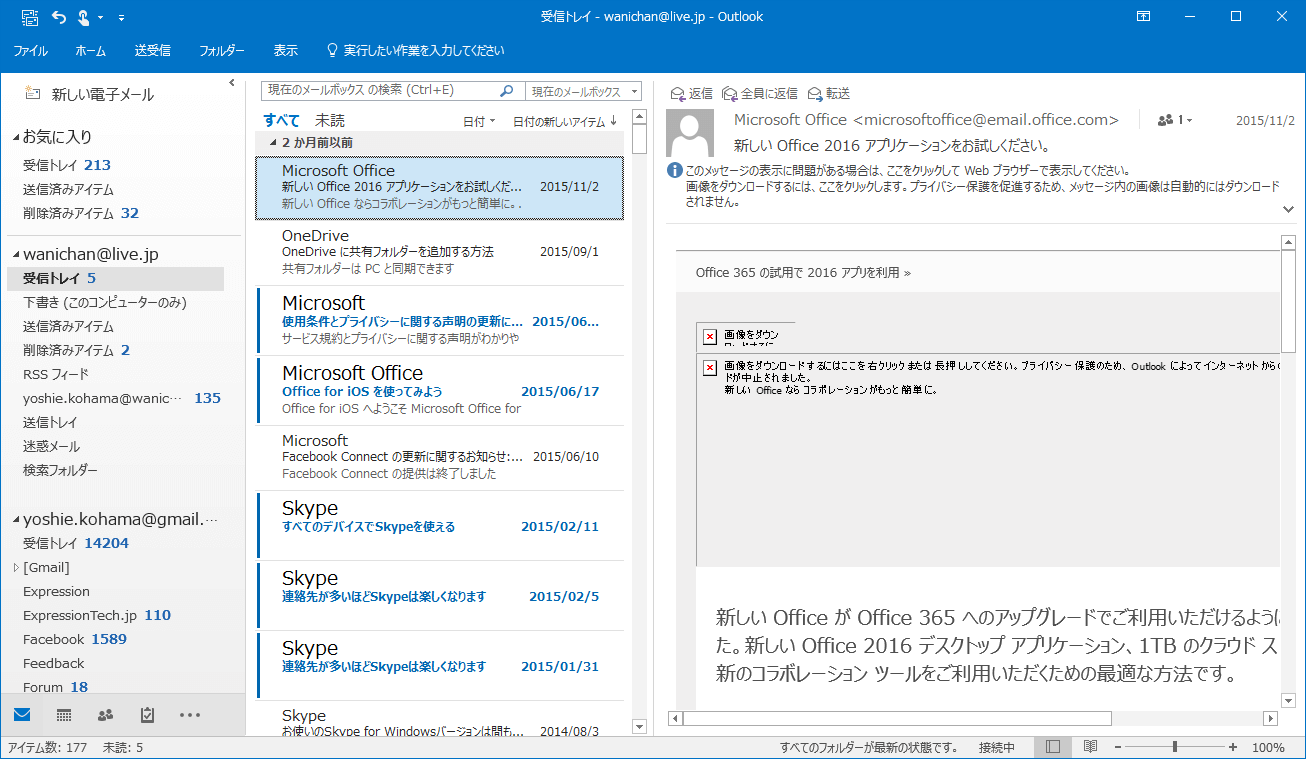Create a new email with 新しい電子メール
This screenshot has height=759, width=1306.
point(90,95)
